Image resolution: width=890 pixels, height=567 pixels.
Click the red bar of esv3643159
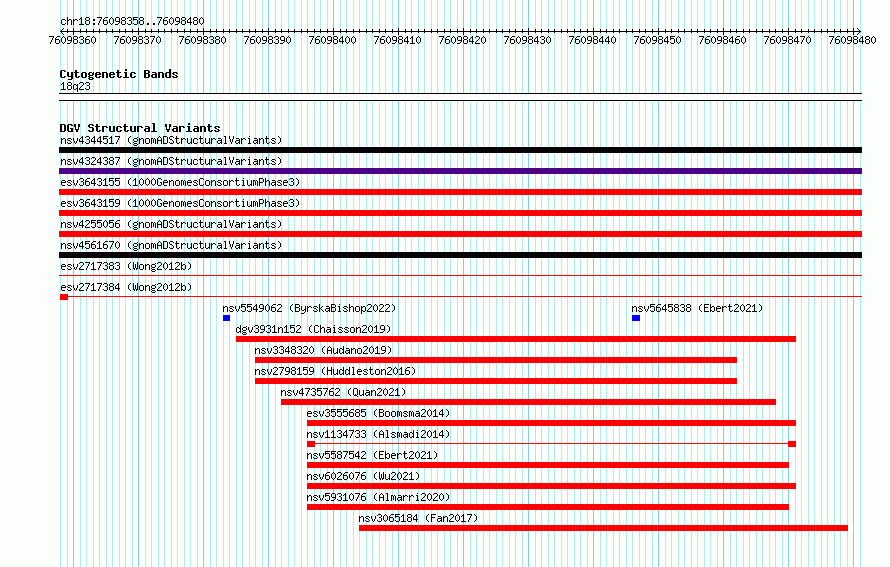coord(460,213)
